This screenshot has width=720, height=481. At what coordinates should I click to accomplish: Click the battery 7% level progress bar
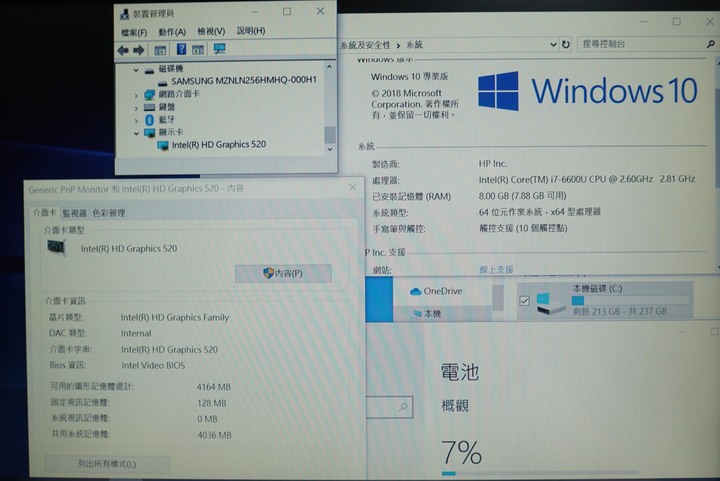pos(540,473)
